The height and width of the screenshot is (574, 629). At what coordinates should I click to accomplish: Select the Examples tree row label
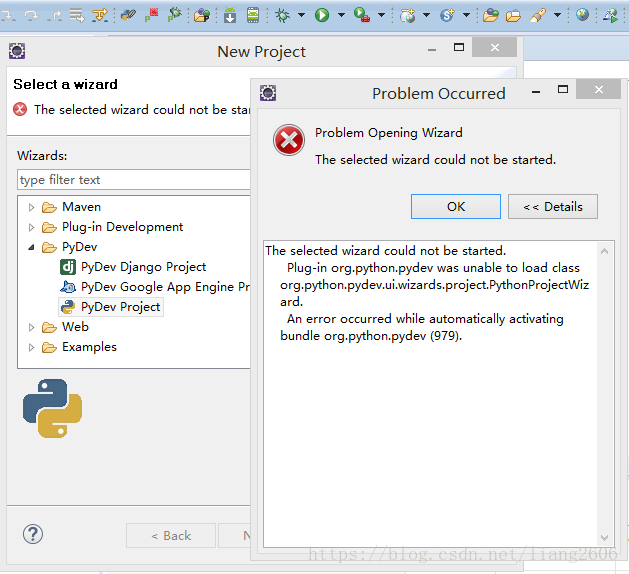(89, 347)
